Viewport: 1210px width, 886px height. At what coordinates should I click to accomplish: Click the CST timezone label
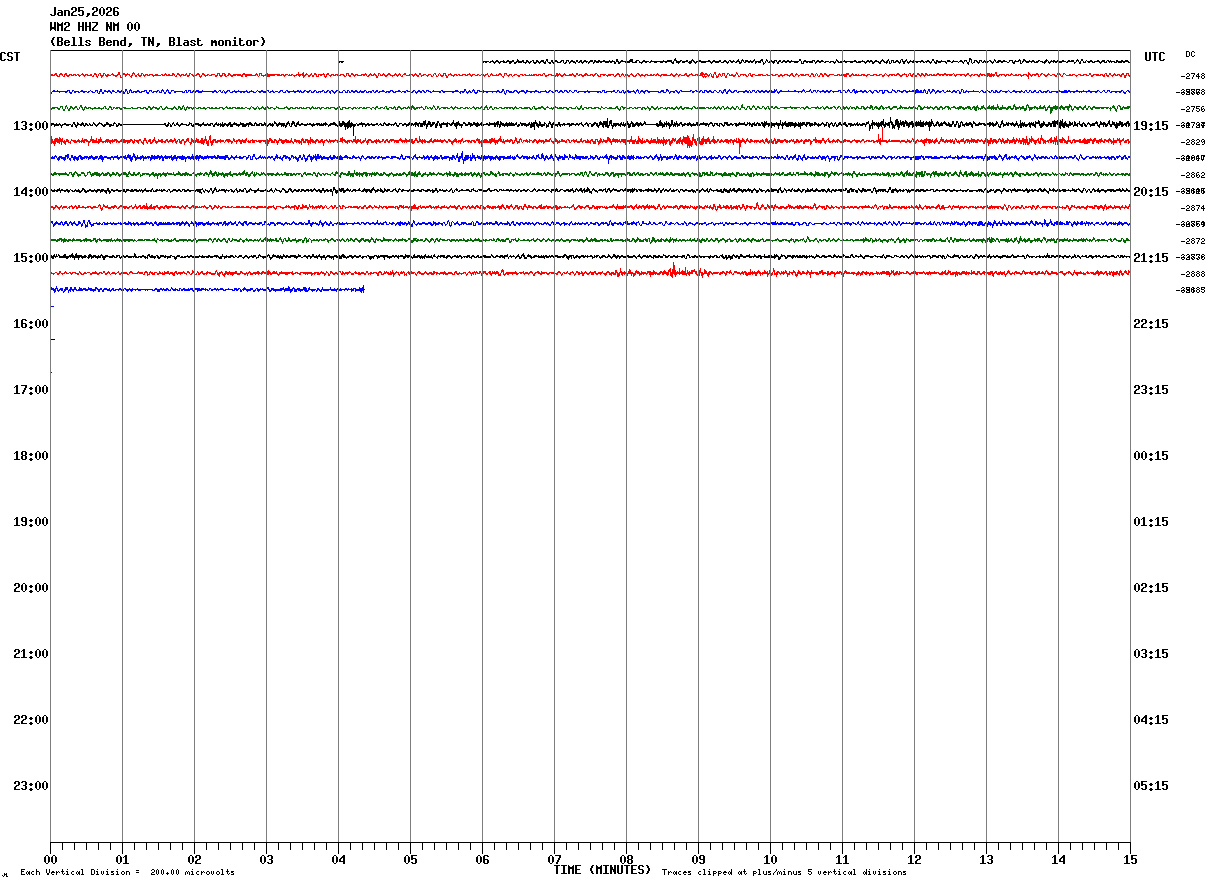coord(10,57)
